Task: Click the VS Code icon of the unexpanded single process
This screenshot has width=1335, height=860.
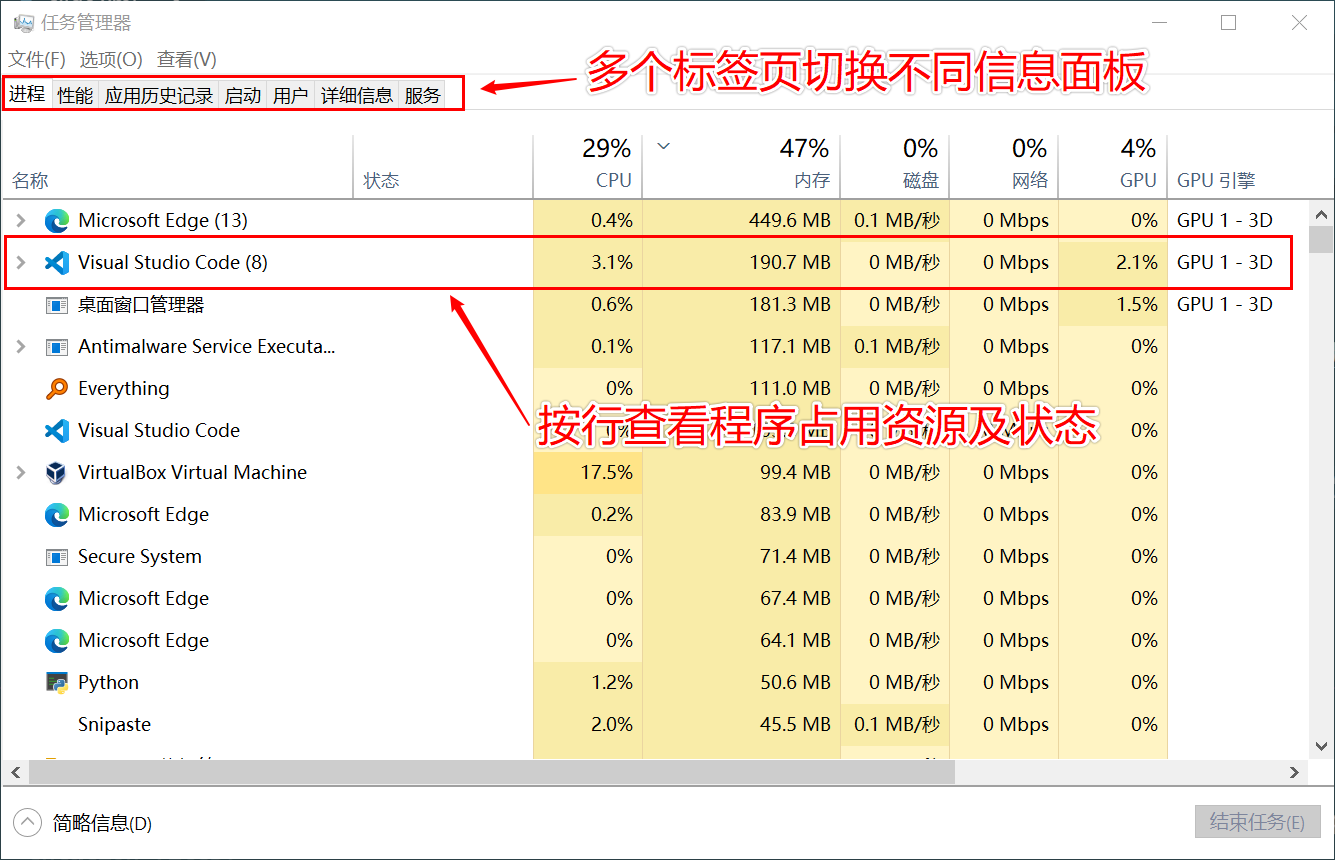Action: 57,431
